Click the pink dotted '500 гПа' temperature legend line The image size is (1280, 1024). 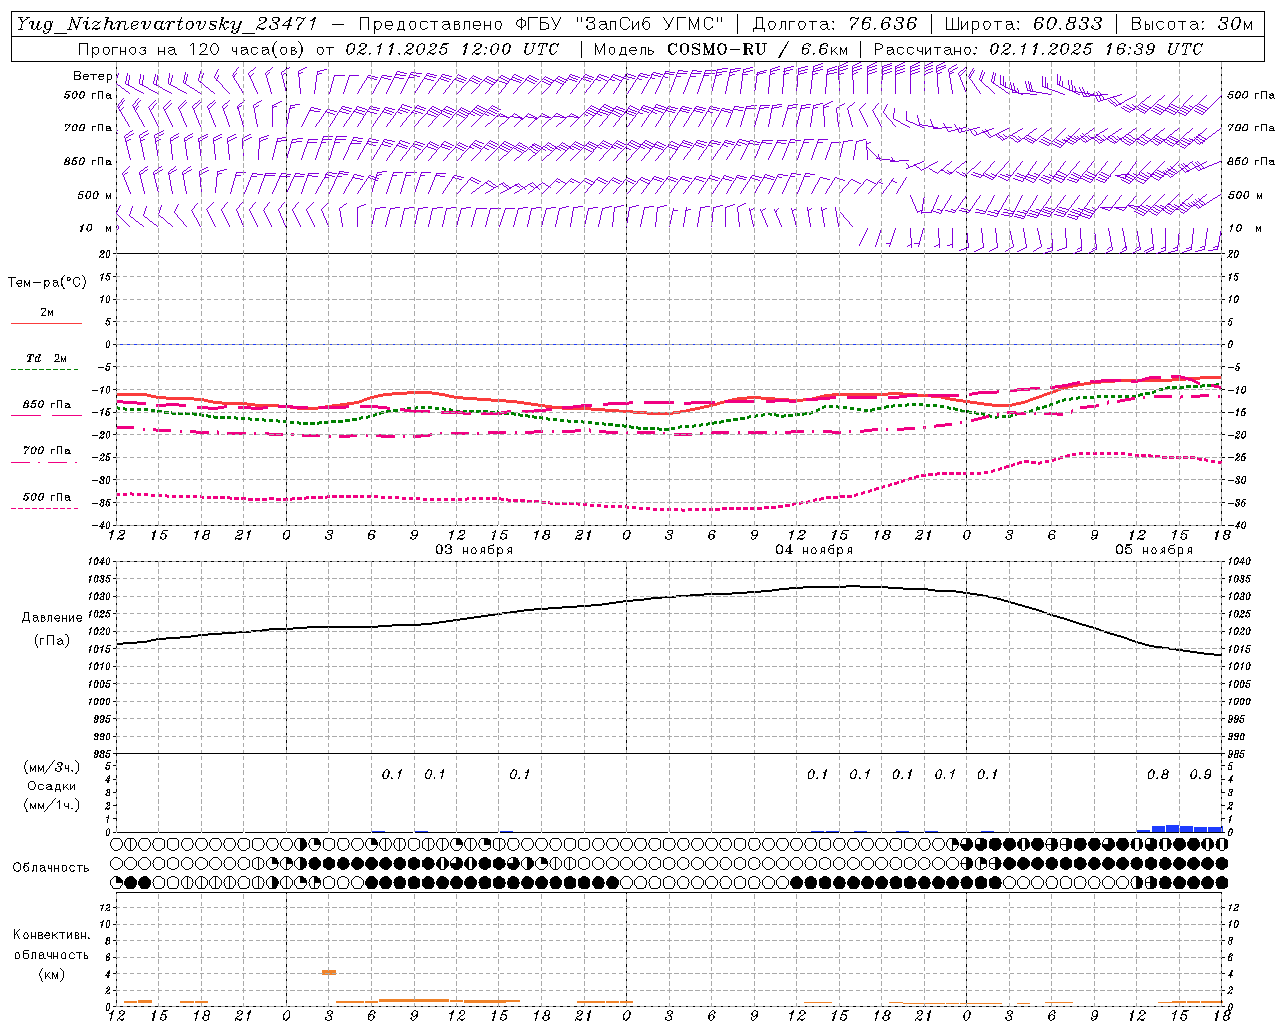pos(45,508)
